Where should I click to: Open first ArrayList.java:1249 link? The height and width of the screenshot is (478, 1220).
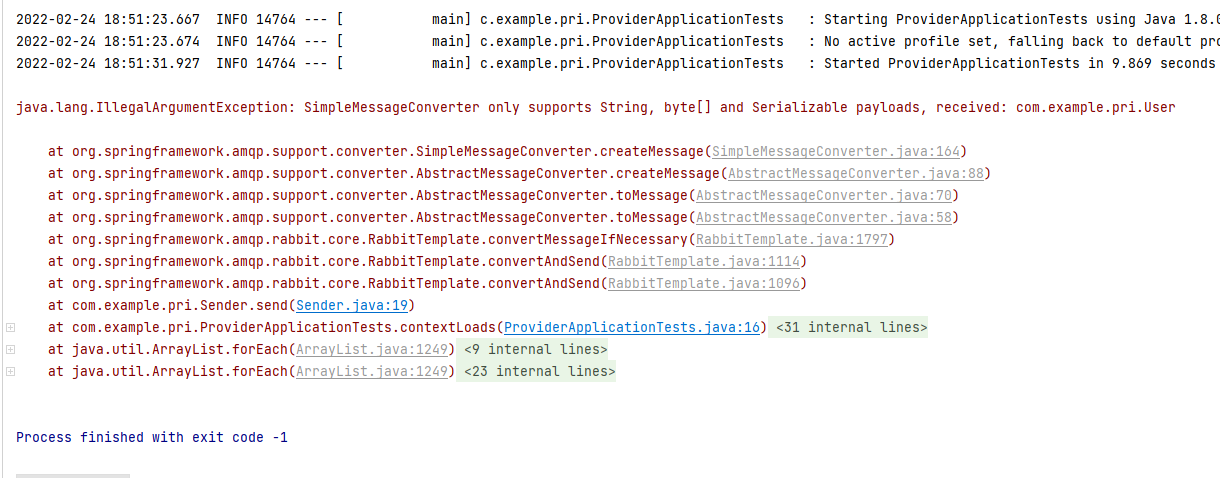[x=371, y=349]
